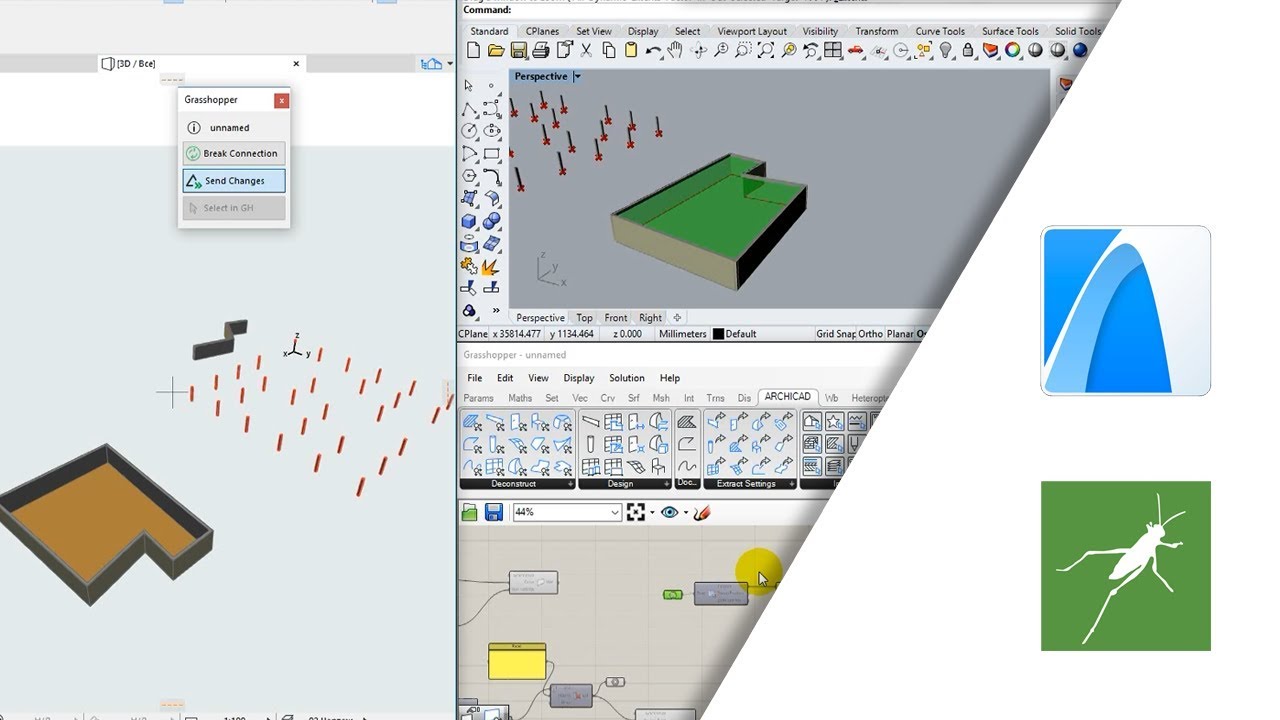
Task: Click the Open folder icon in Rhino toolbar
Action: pos(496,50)
